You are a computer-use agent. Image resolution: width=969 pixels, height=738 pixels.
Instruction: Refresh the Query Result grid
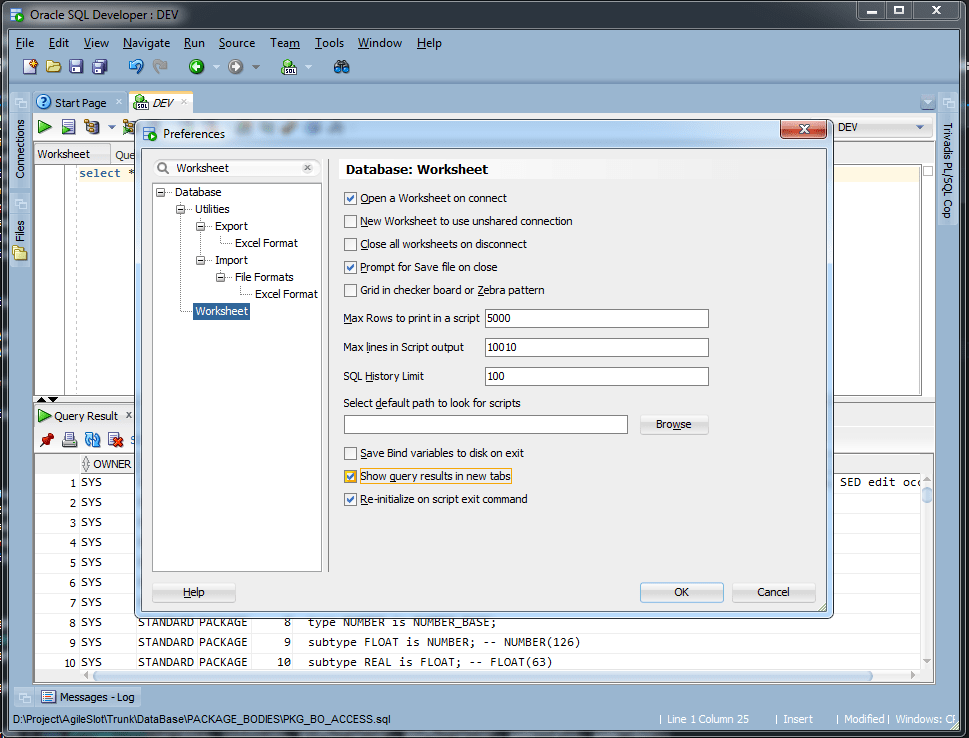(92, 440)
